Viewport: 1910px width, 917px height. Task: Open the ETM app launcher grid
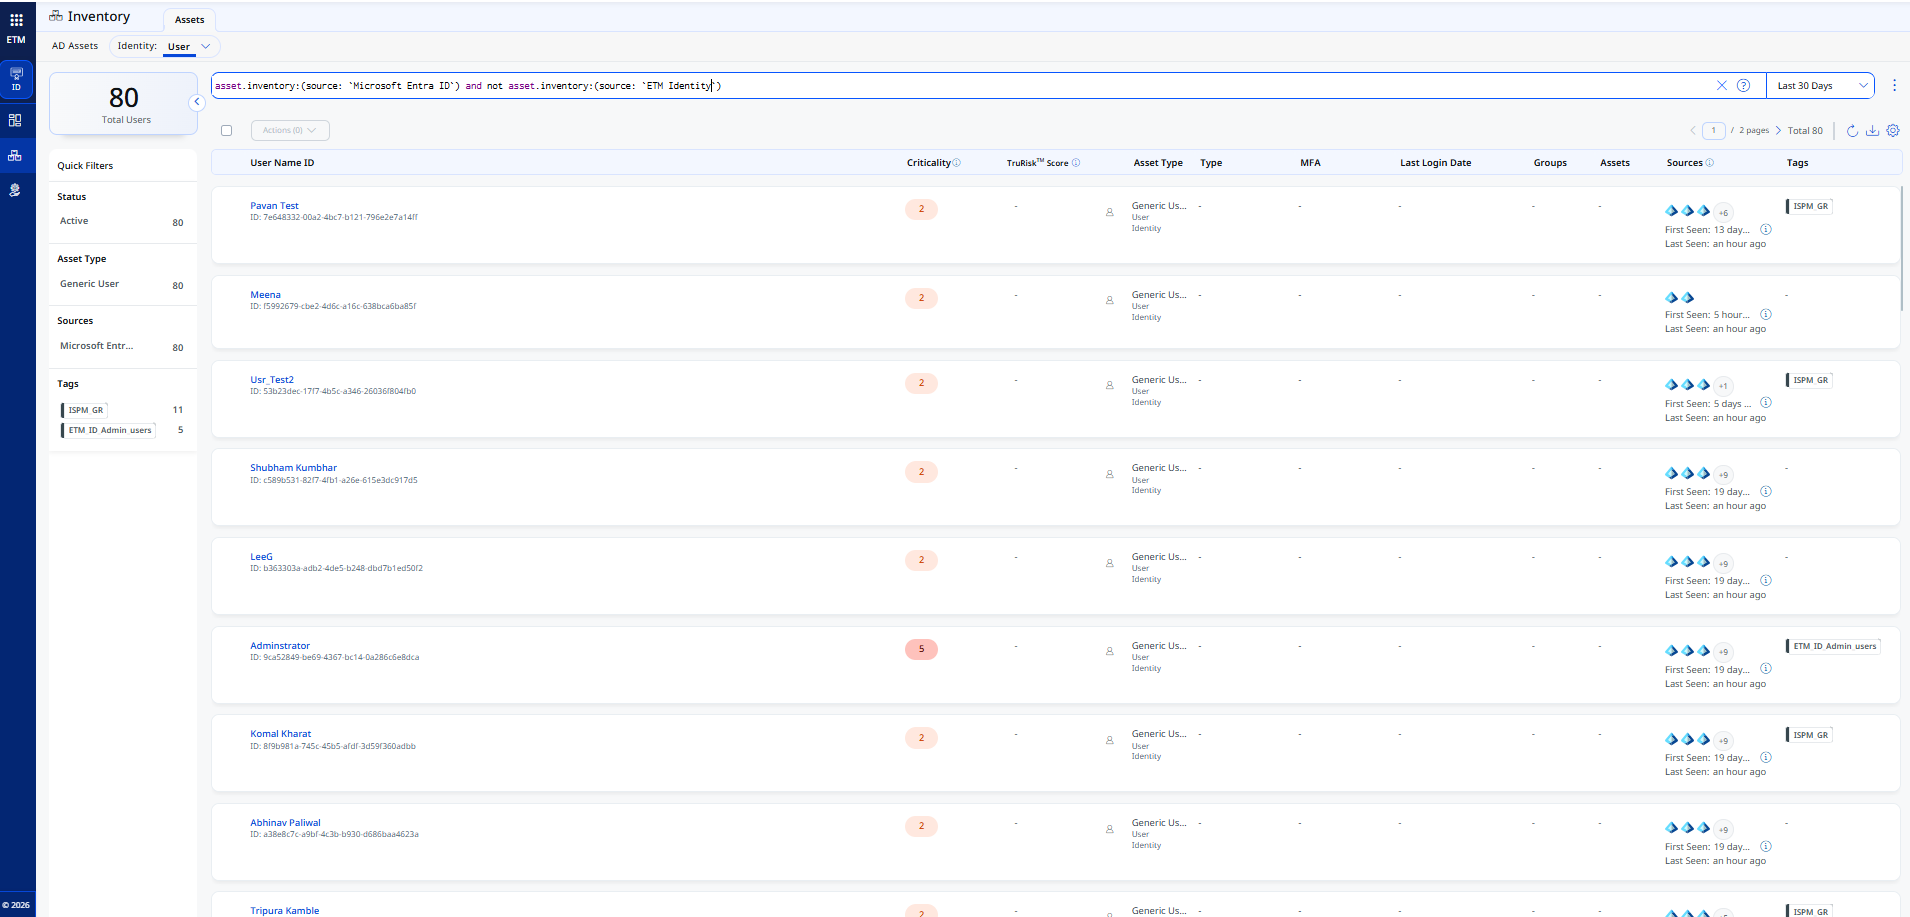click(16, 20)
